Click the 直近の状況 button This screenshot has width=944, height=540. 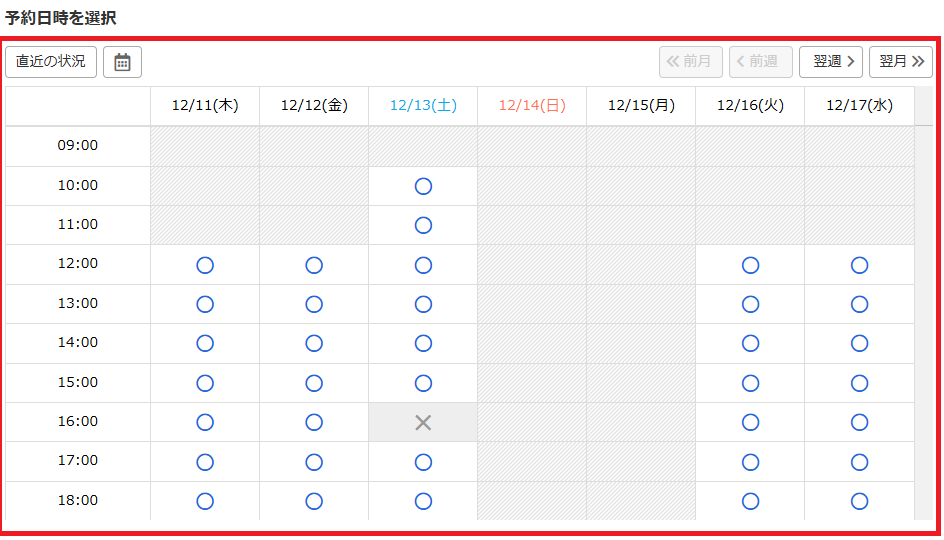(51, 62)
